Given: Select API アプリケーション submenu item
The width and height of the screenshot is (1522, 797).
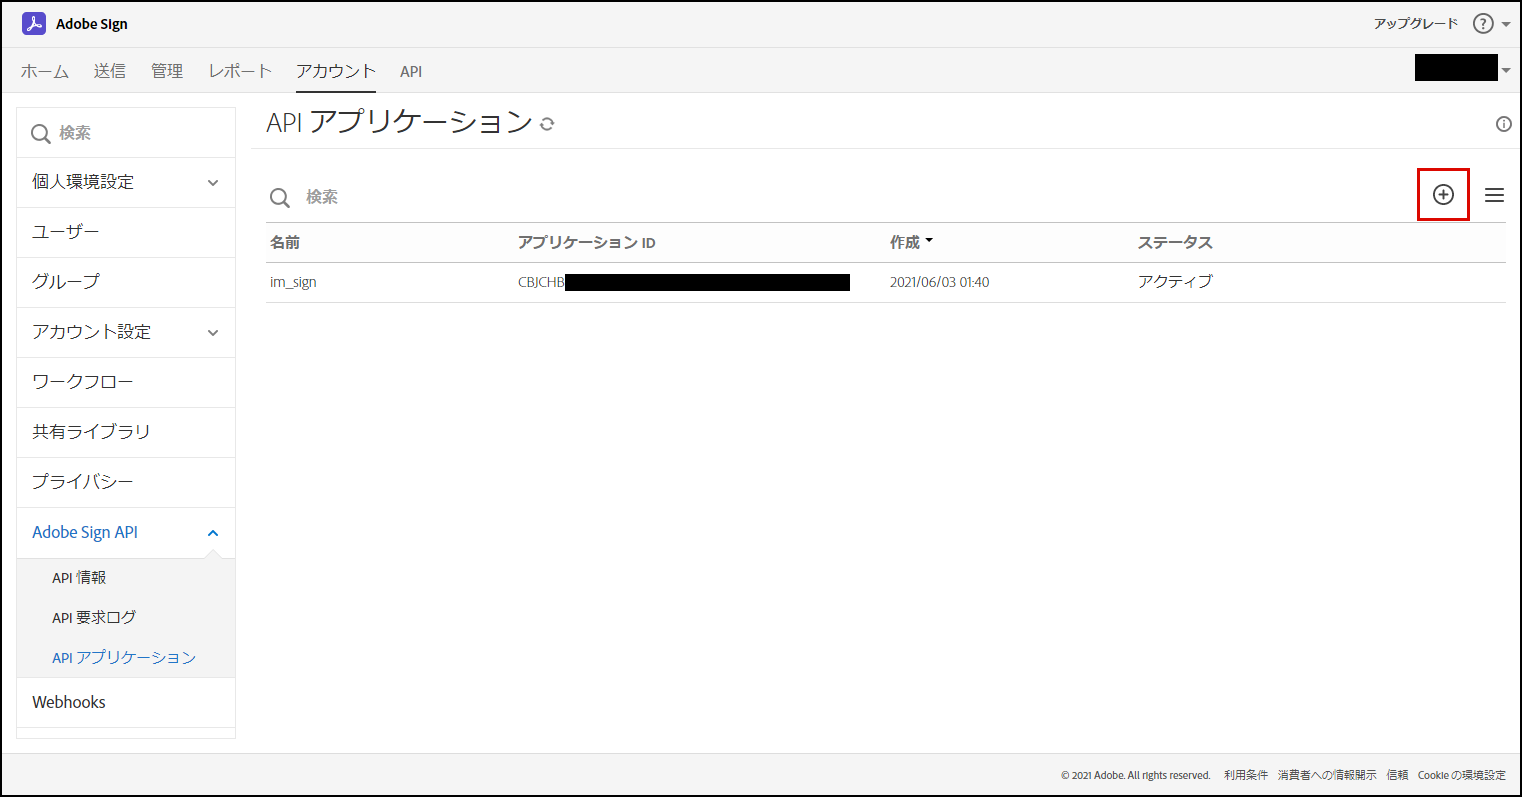Looking at the screenshot, I should point(124,657).
